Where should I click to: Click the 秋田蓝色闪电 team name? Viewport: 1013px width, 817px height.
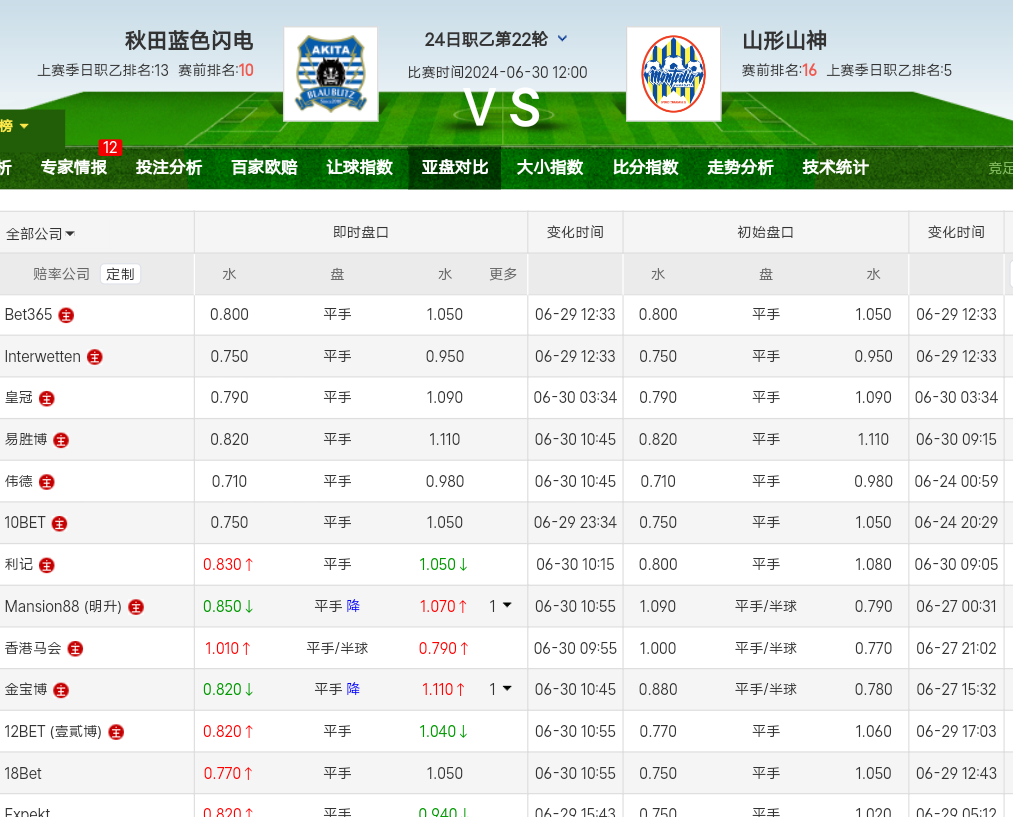pos(188,41)
